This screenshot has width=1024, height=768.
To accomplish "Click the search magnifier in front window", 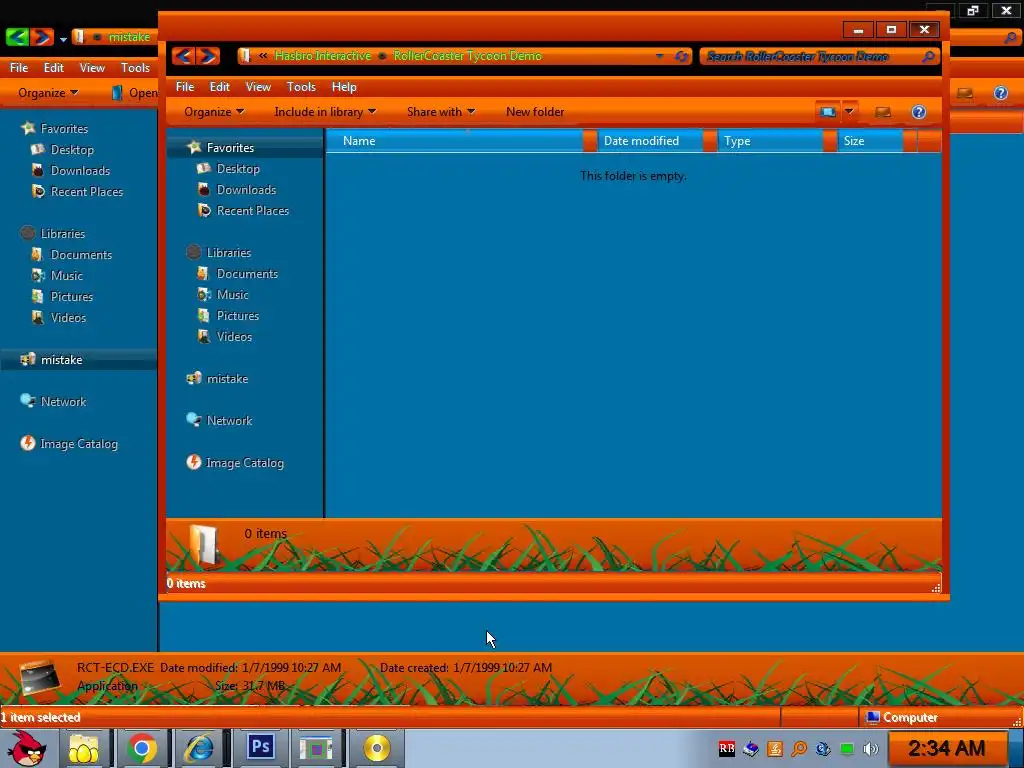I will point(928,57).
